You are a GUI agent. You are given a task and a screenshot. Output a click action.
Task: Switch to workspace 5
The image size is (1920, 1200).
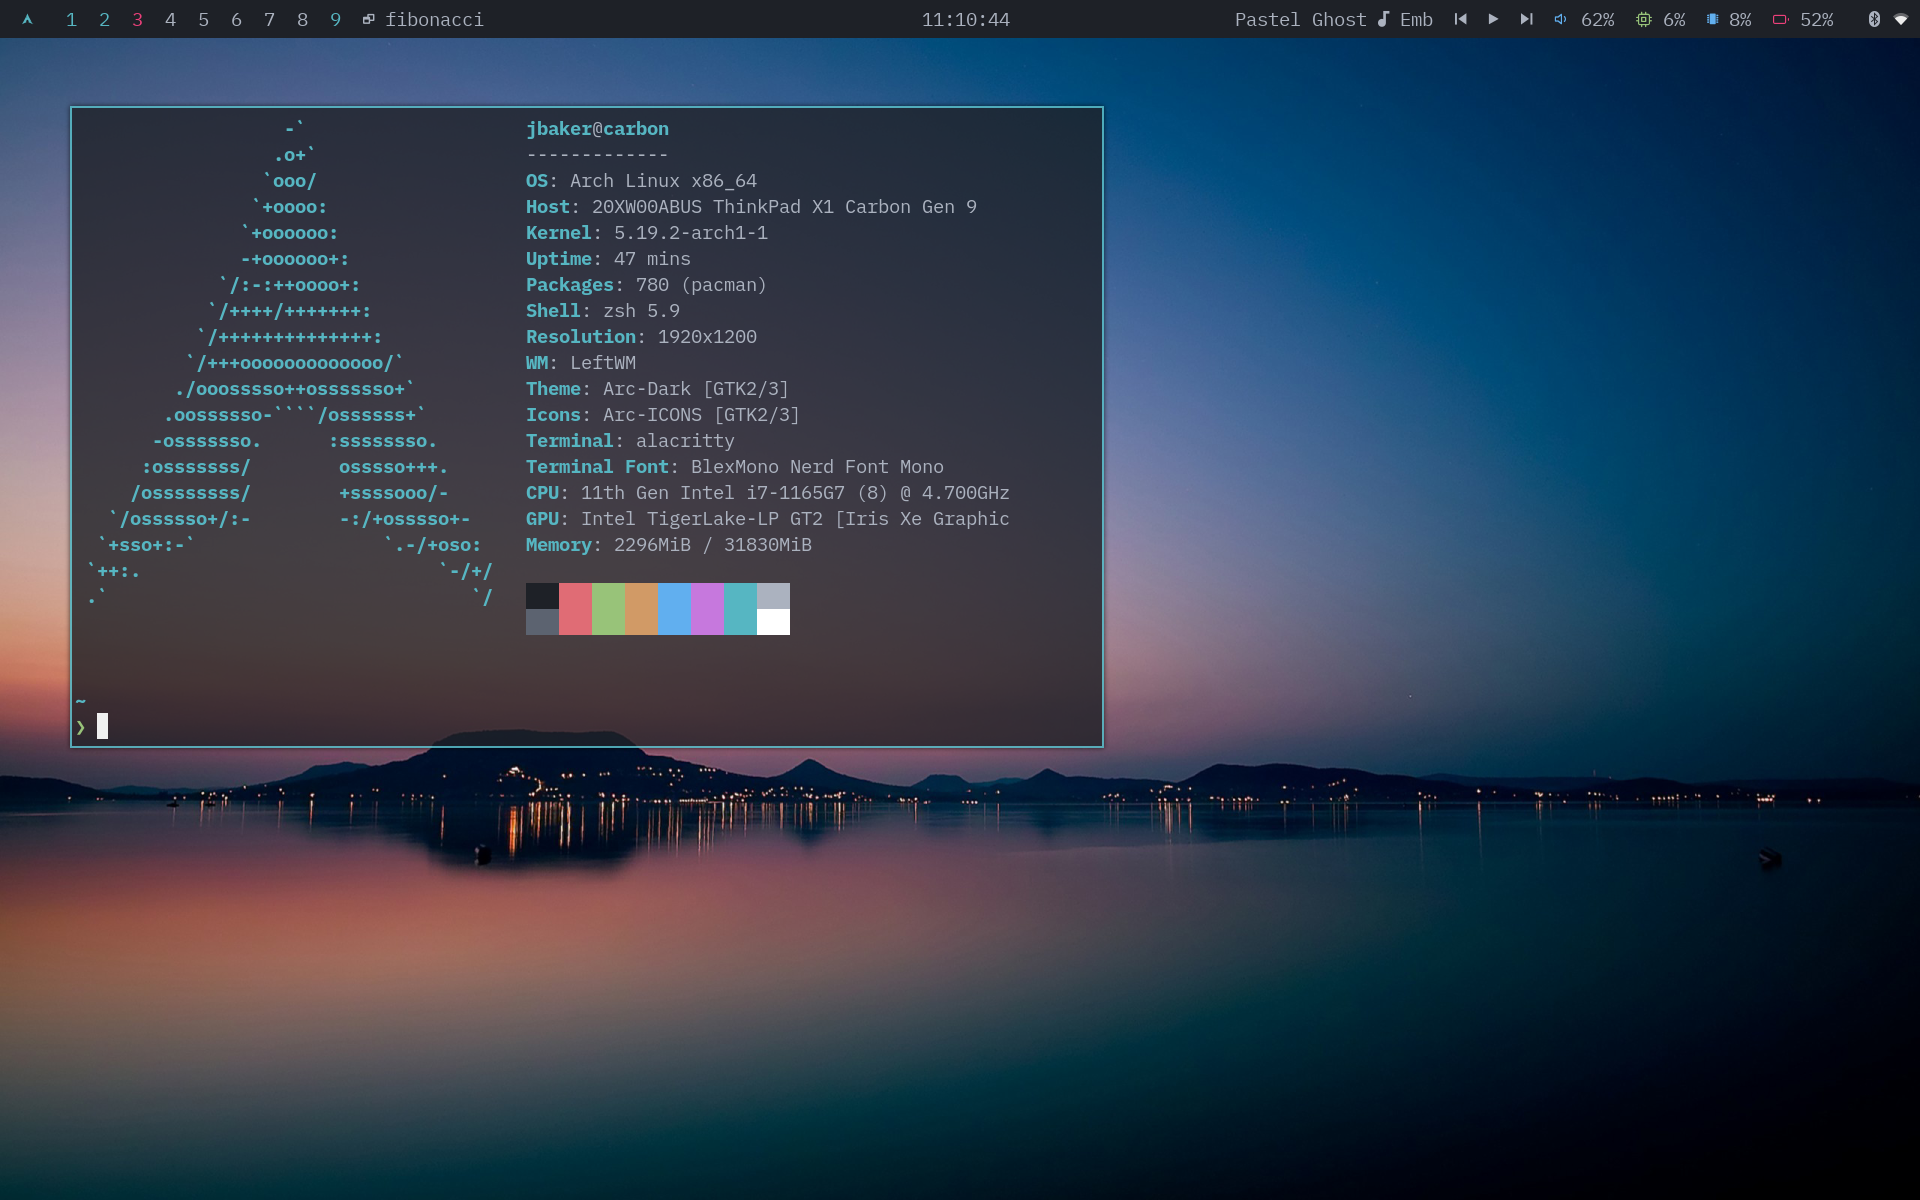(x=203, y=19)
